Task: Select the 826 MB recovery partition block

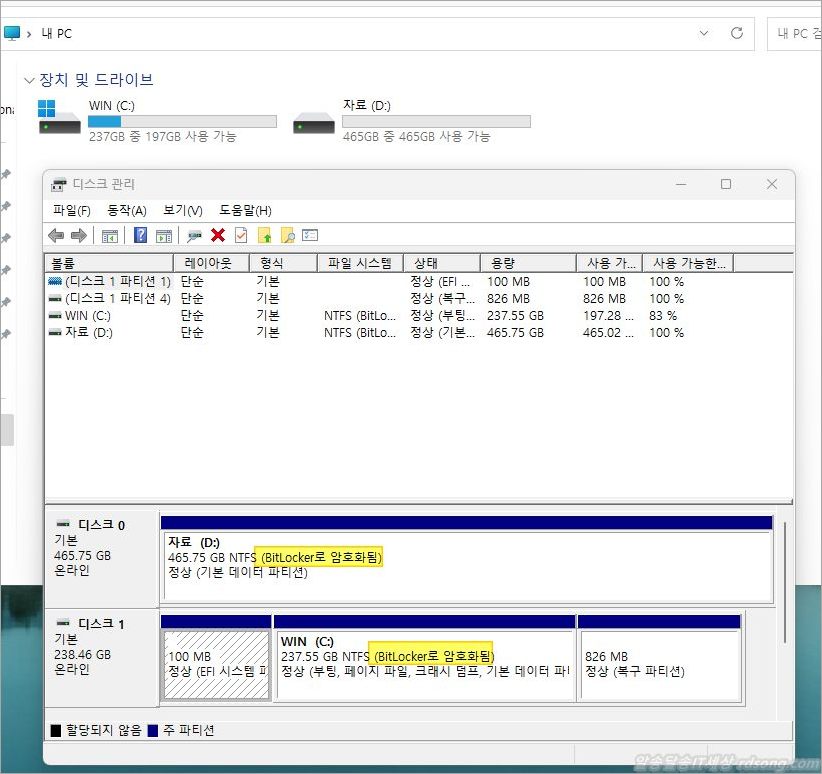Action: (x=659, y=664)
